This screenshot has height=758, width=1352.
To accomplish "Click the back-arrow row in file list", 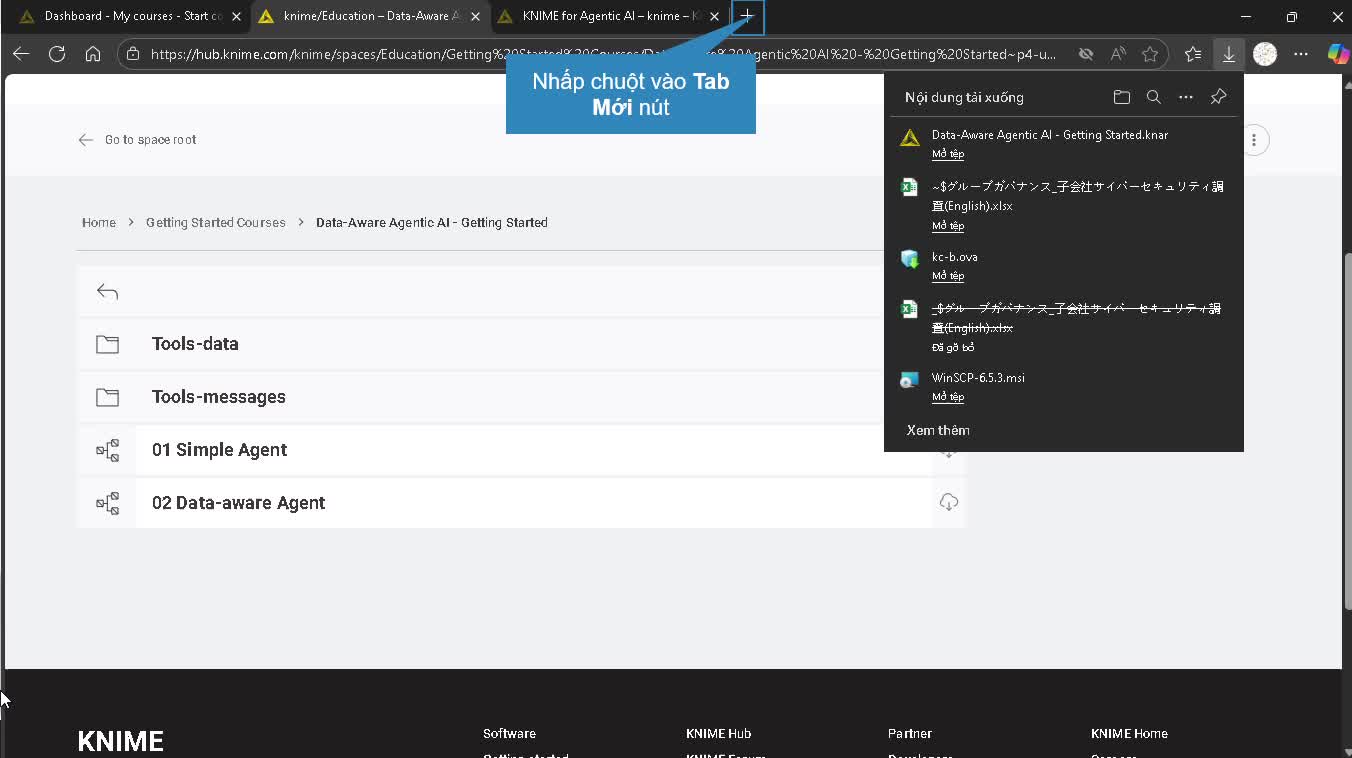I will click(x=107, y=292).
